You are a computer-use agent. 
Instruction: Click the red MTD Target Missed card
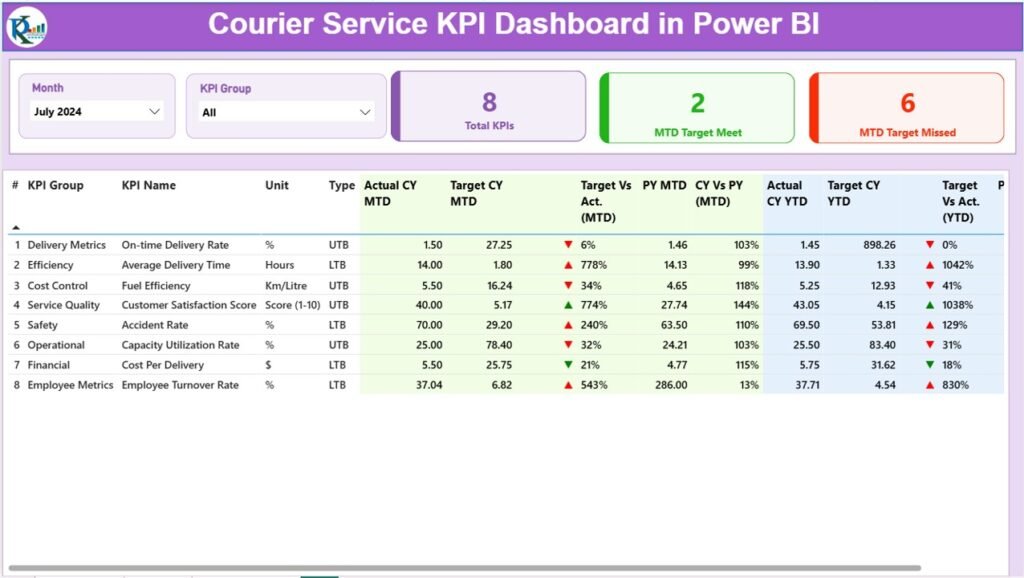click(x=905, y=107)
